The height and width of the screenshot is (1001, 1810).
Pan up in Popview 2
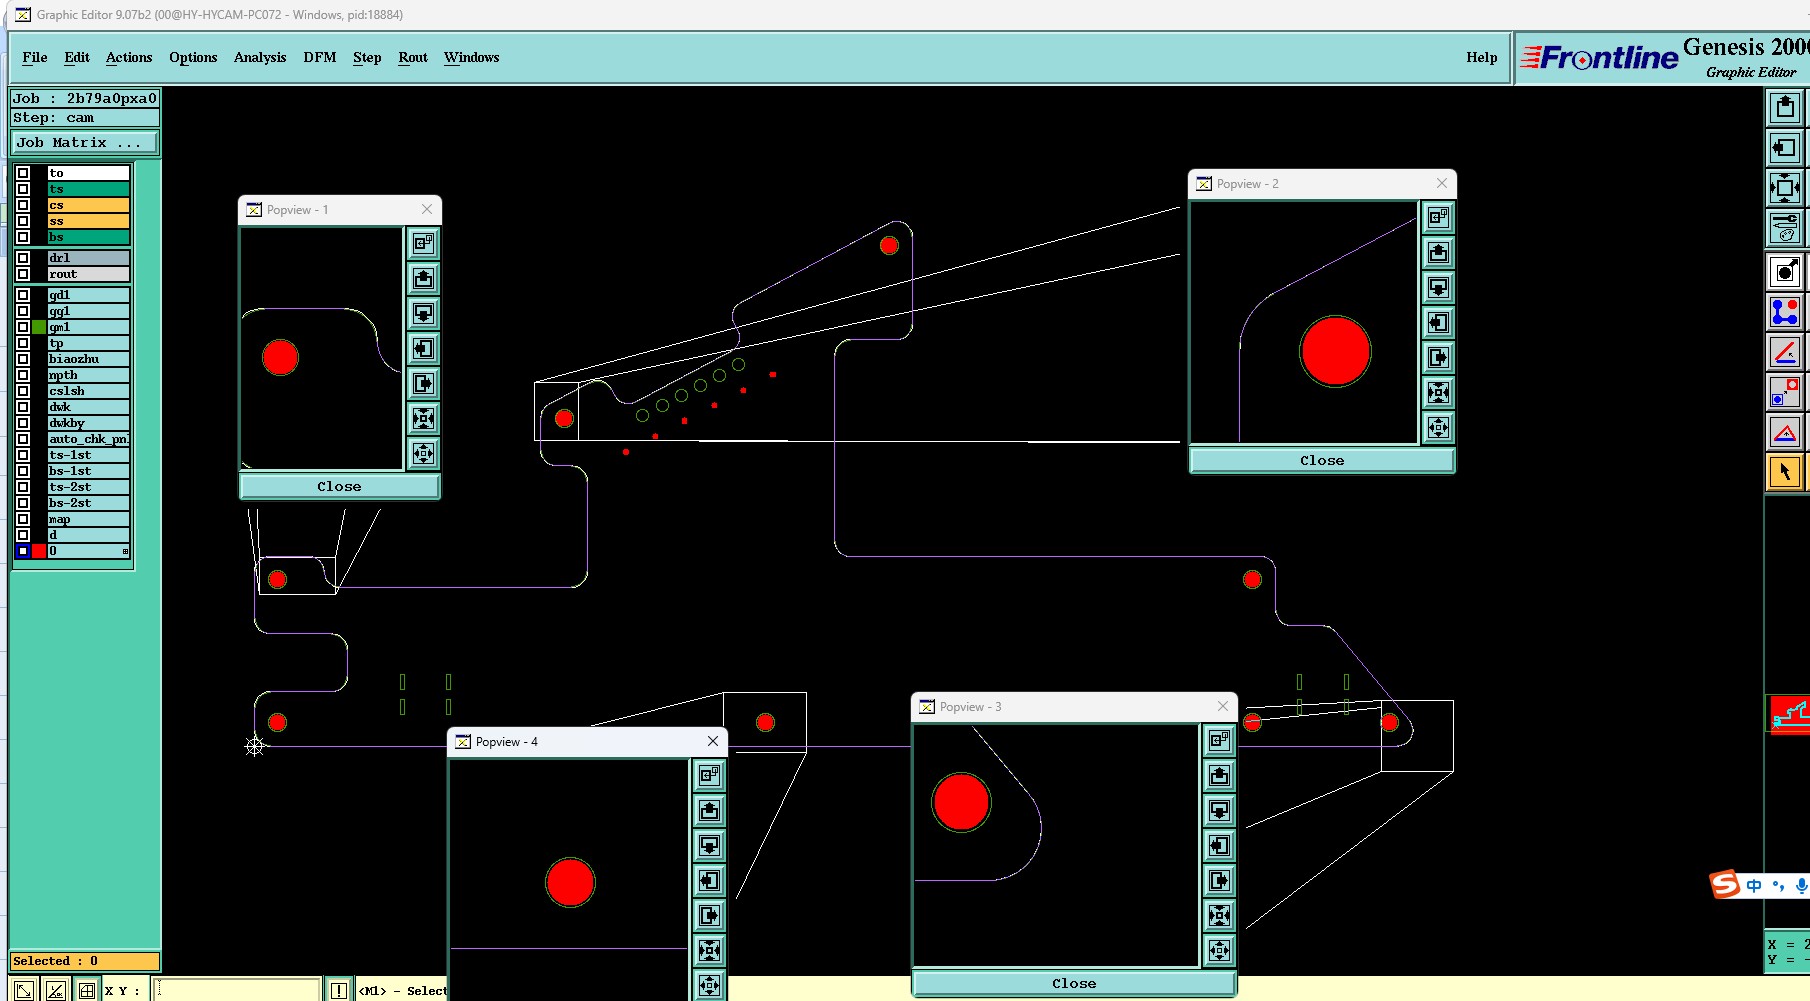(x=1439, y=252)
